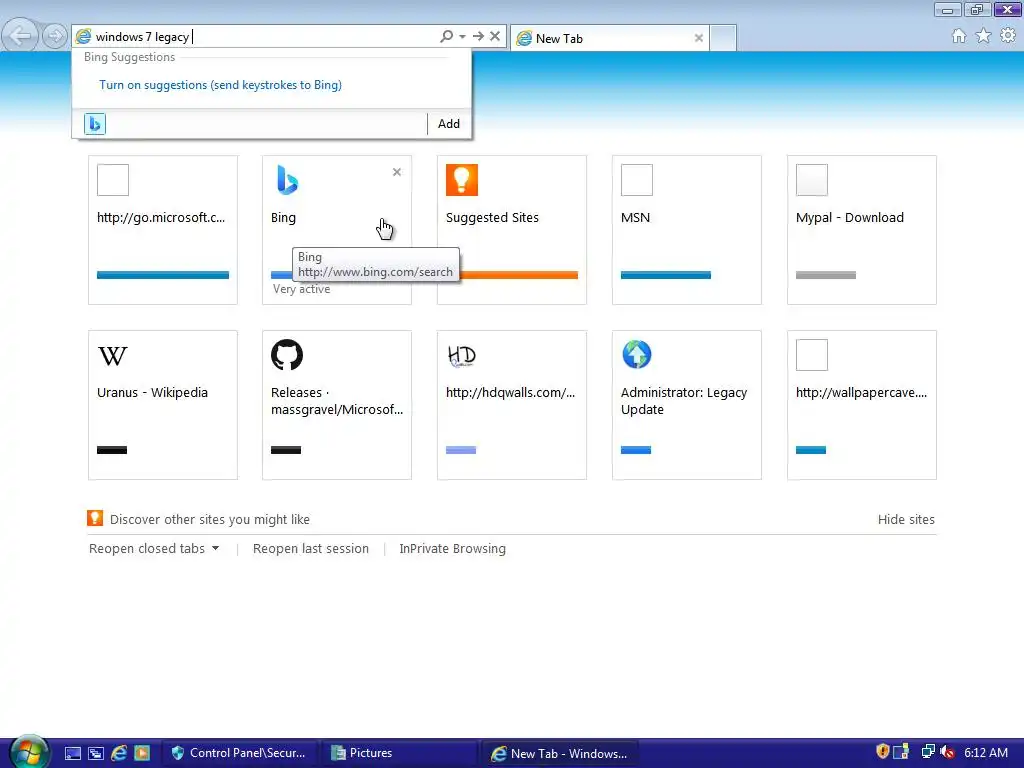Open Suggested Sites lightbulb icon
The width and height of the screenshot is (1024, 768).
coord(462,180)
